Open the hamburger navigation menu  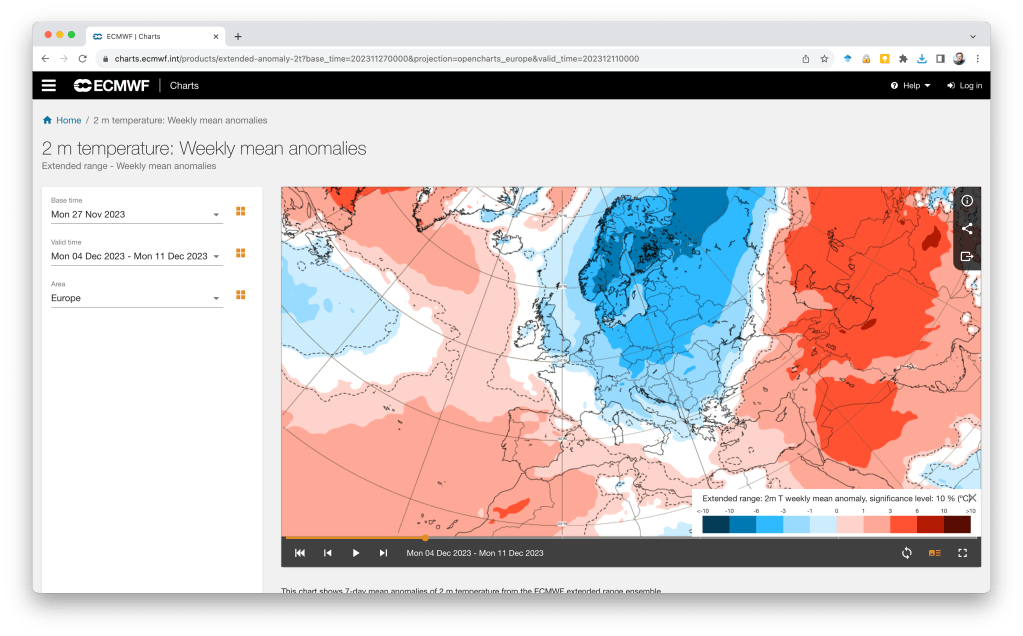click(49, 86)
